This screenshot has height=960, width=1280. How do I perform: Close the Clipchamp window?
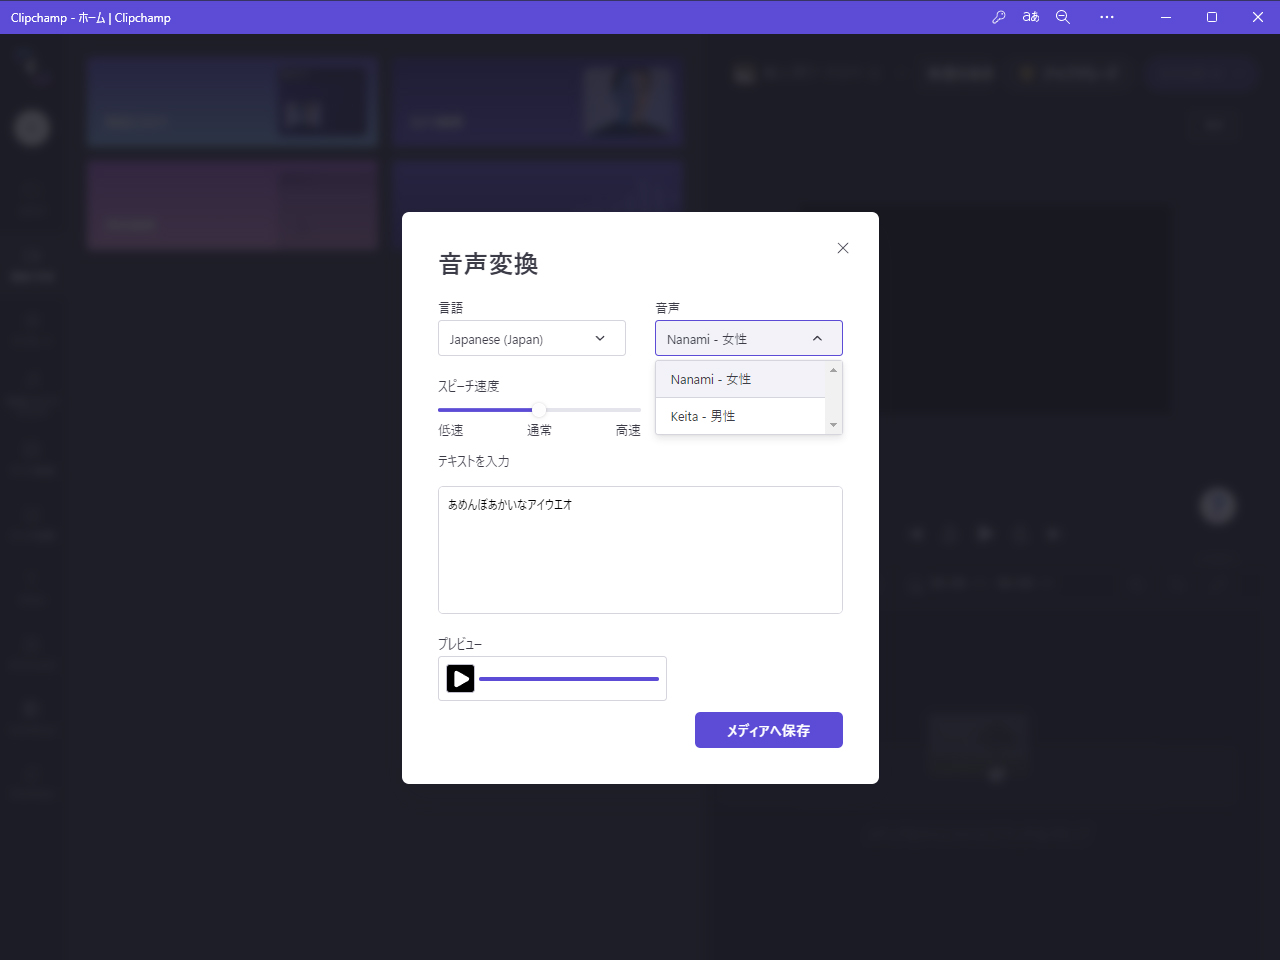[1258, 17]
